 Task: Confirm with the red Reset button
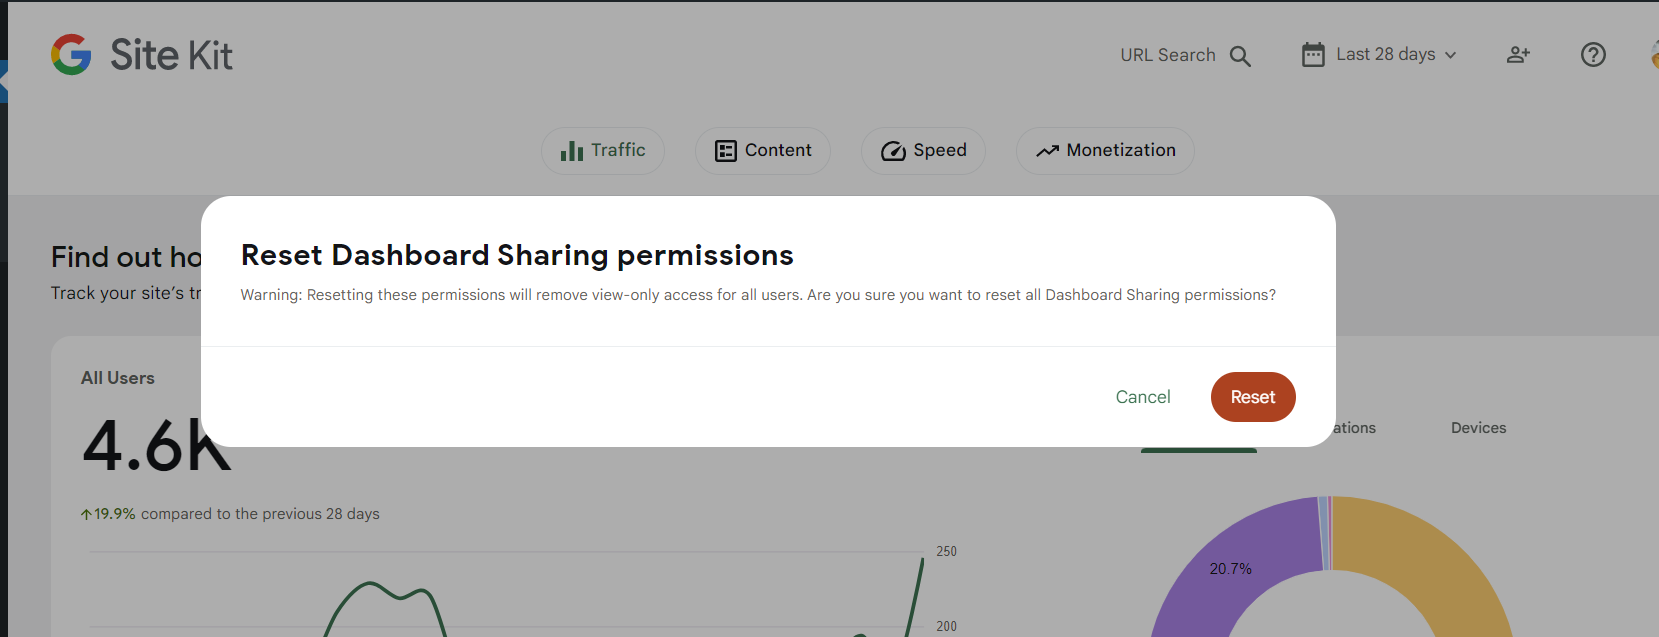coord(1253,397)
